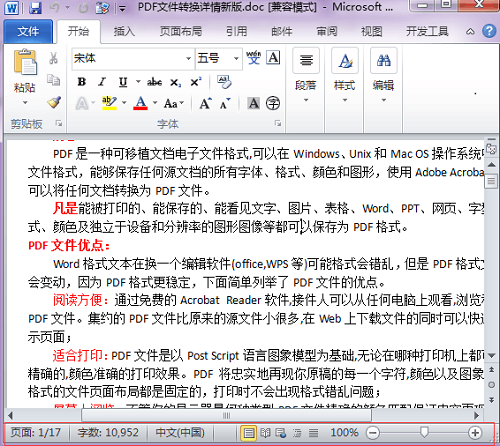Click the Next Page double arrow

pyautogui.click(x=491, y=399)
